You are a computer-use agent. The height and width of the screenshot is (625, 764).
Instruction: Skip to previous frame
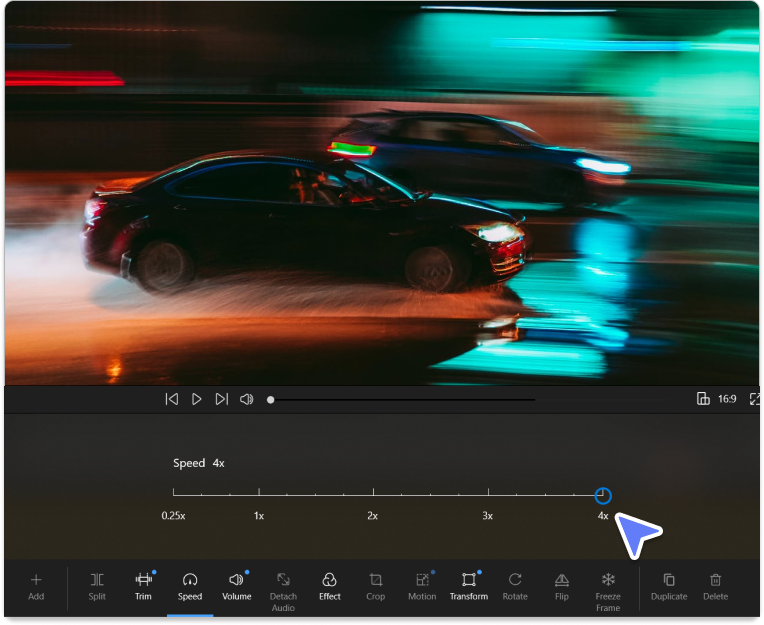[172, 399]
